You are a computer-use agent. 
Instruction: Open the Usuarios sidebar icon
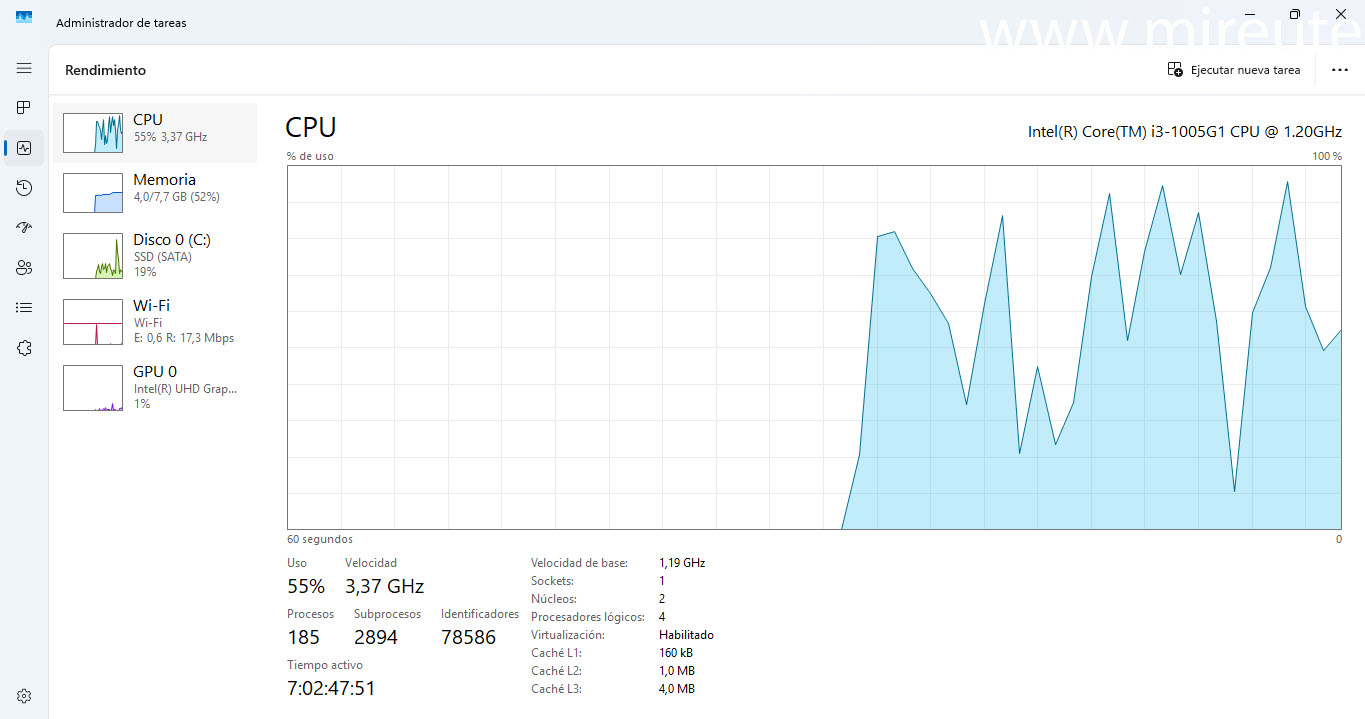tap(24, 268)
